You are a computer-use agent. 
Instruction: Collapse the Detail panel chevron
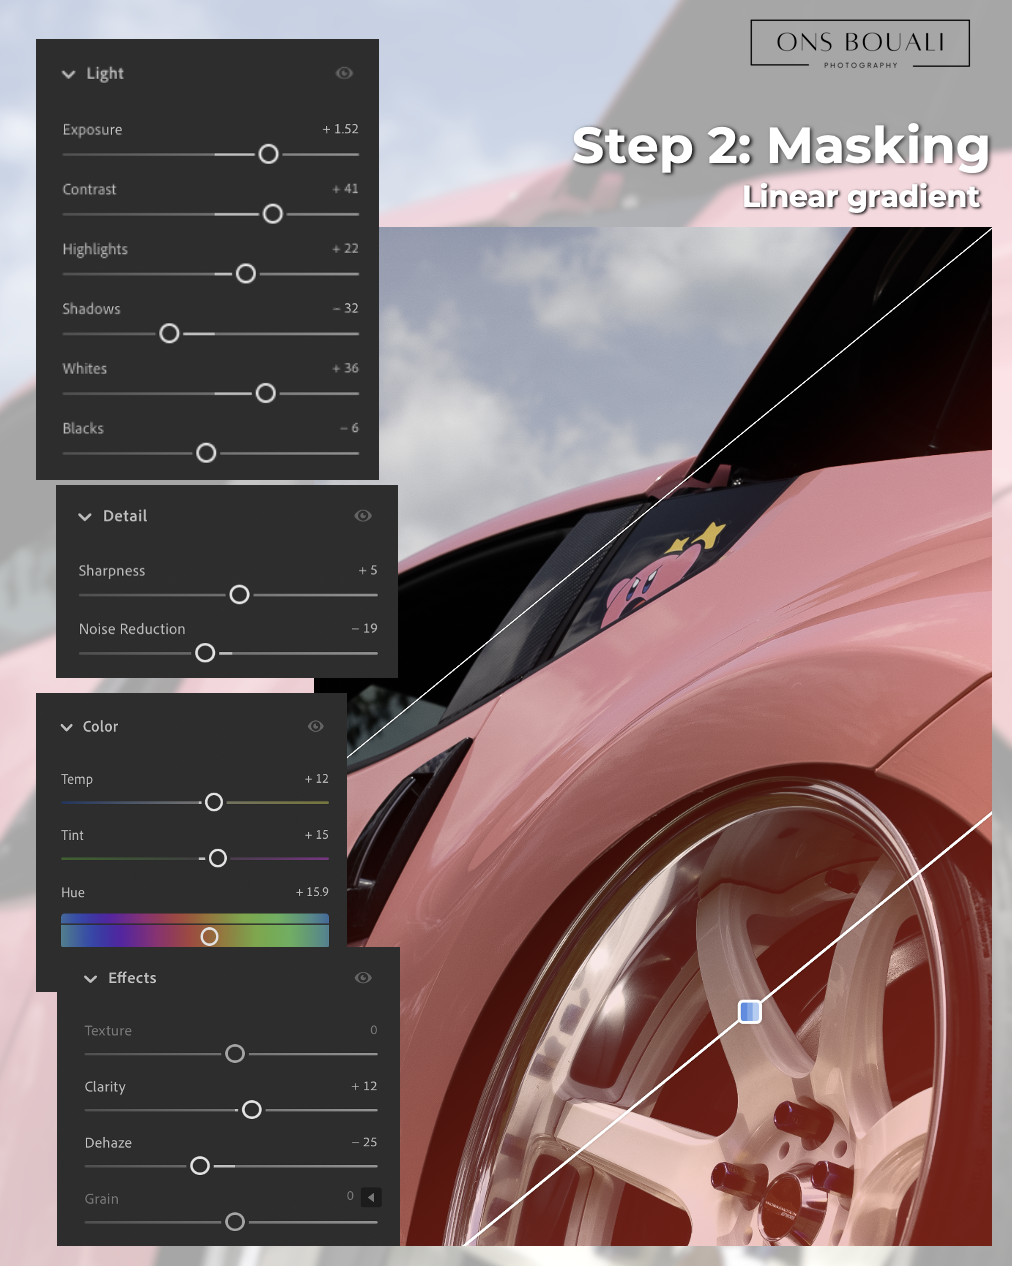click(85, 517)
